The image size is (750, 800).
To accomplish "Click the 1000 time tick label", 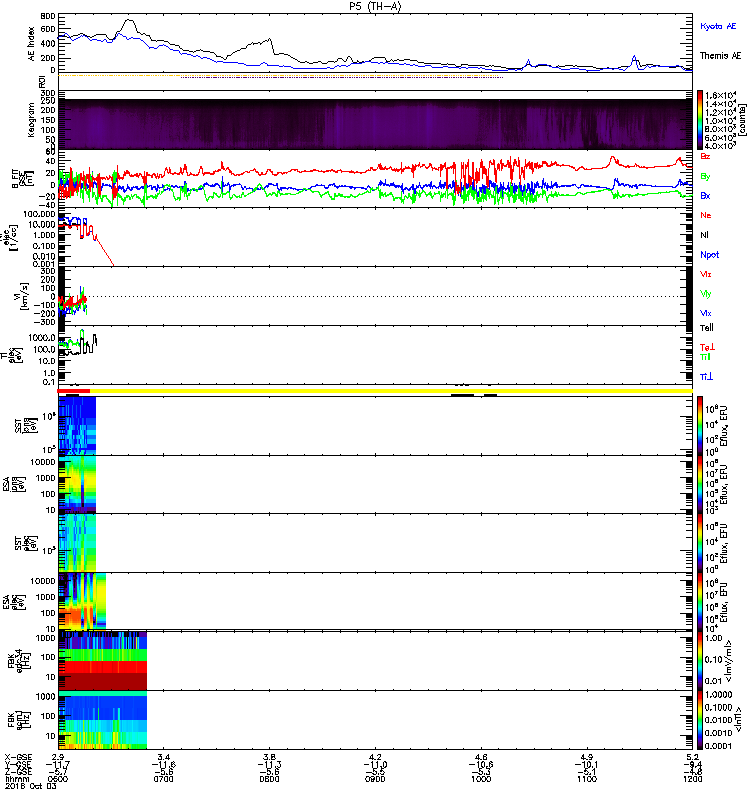I will pos(481,779).
